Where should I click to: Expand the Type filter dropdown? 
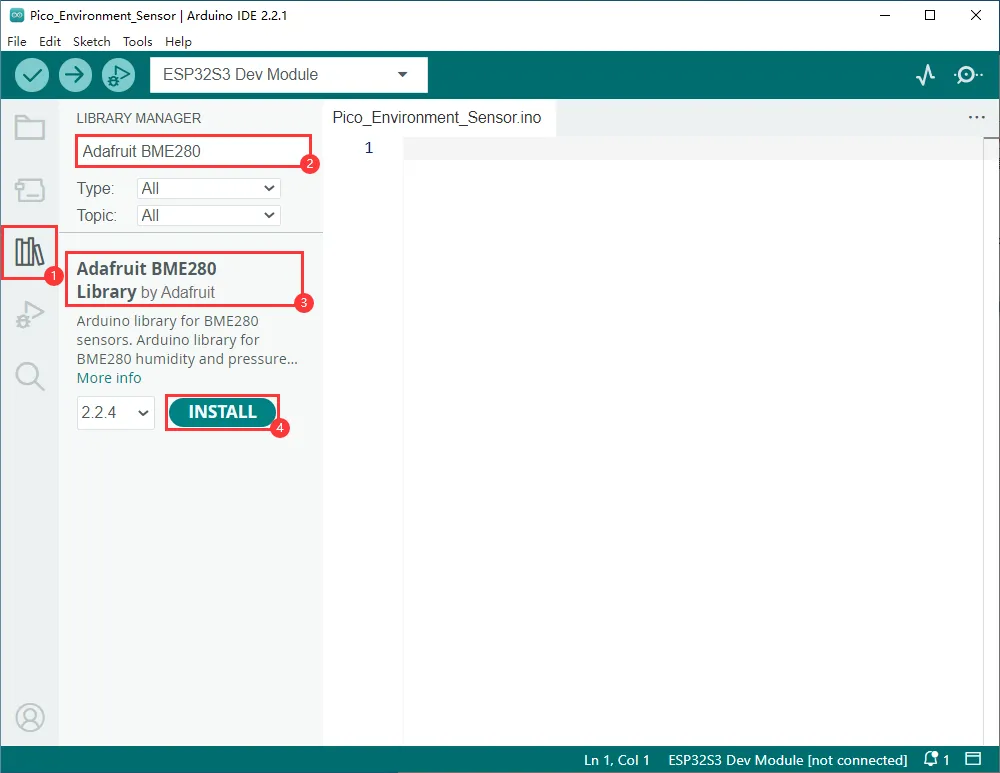point(209,189)
